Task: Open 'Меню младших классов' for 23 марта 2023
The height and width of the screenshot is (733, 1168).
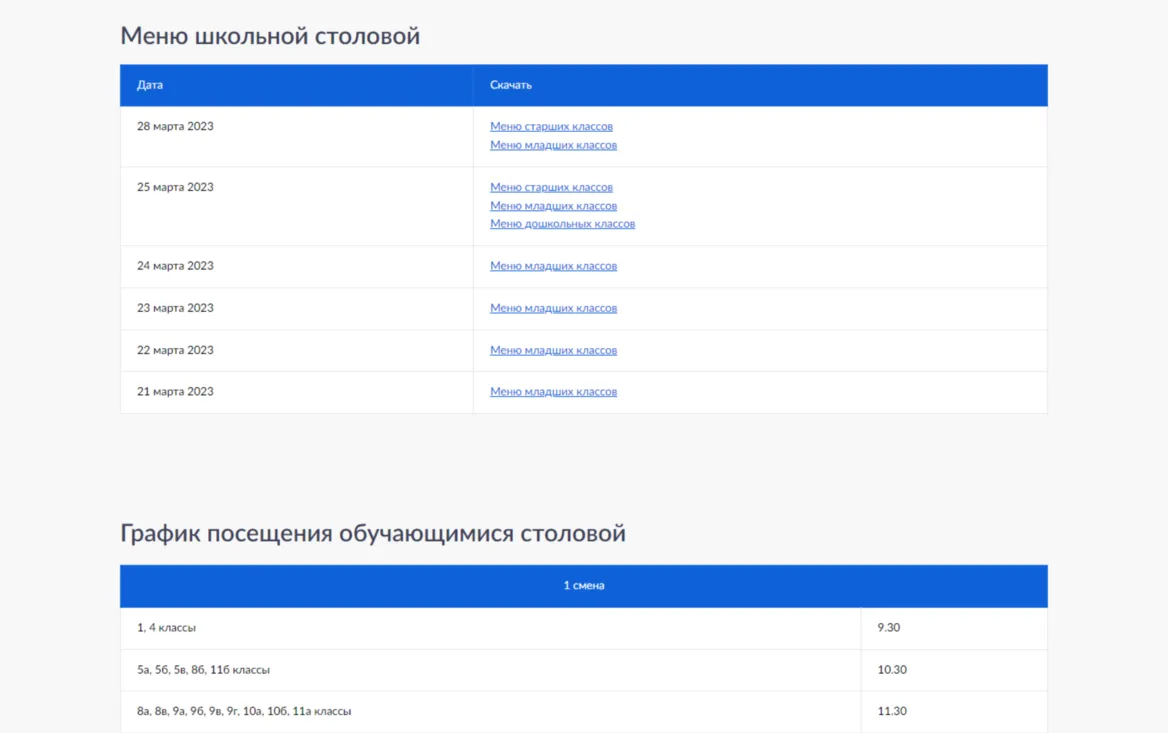Action: [x=553, y=308]
